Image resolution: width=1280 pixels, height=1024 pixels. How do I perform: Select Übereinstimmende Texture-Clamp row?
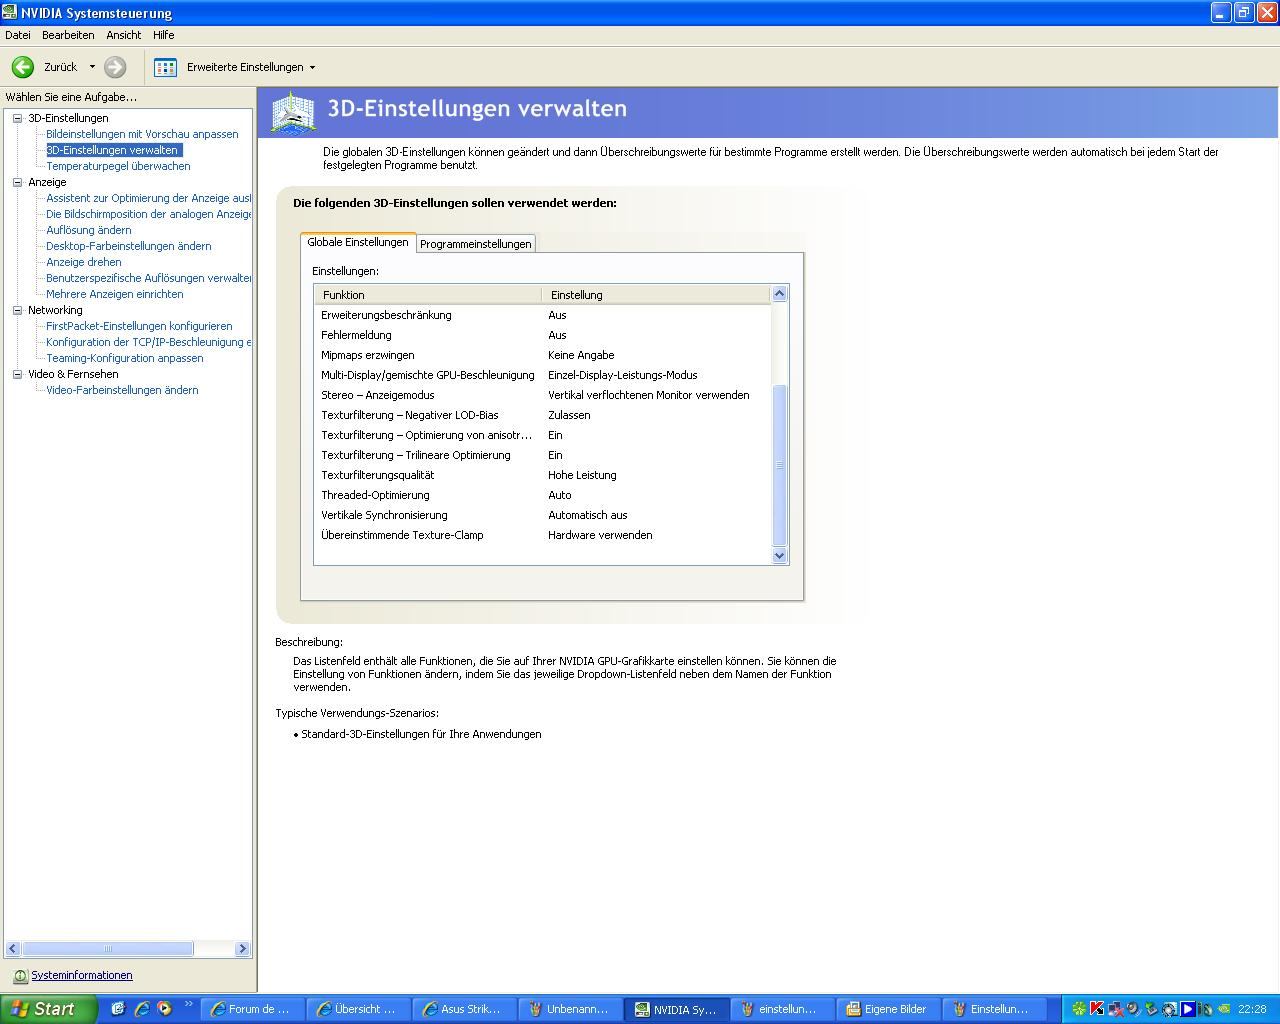pos(543,535)
